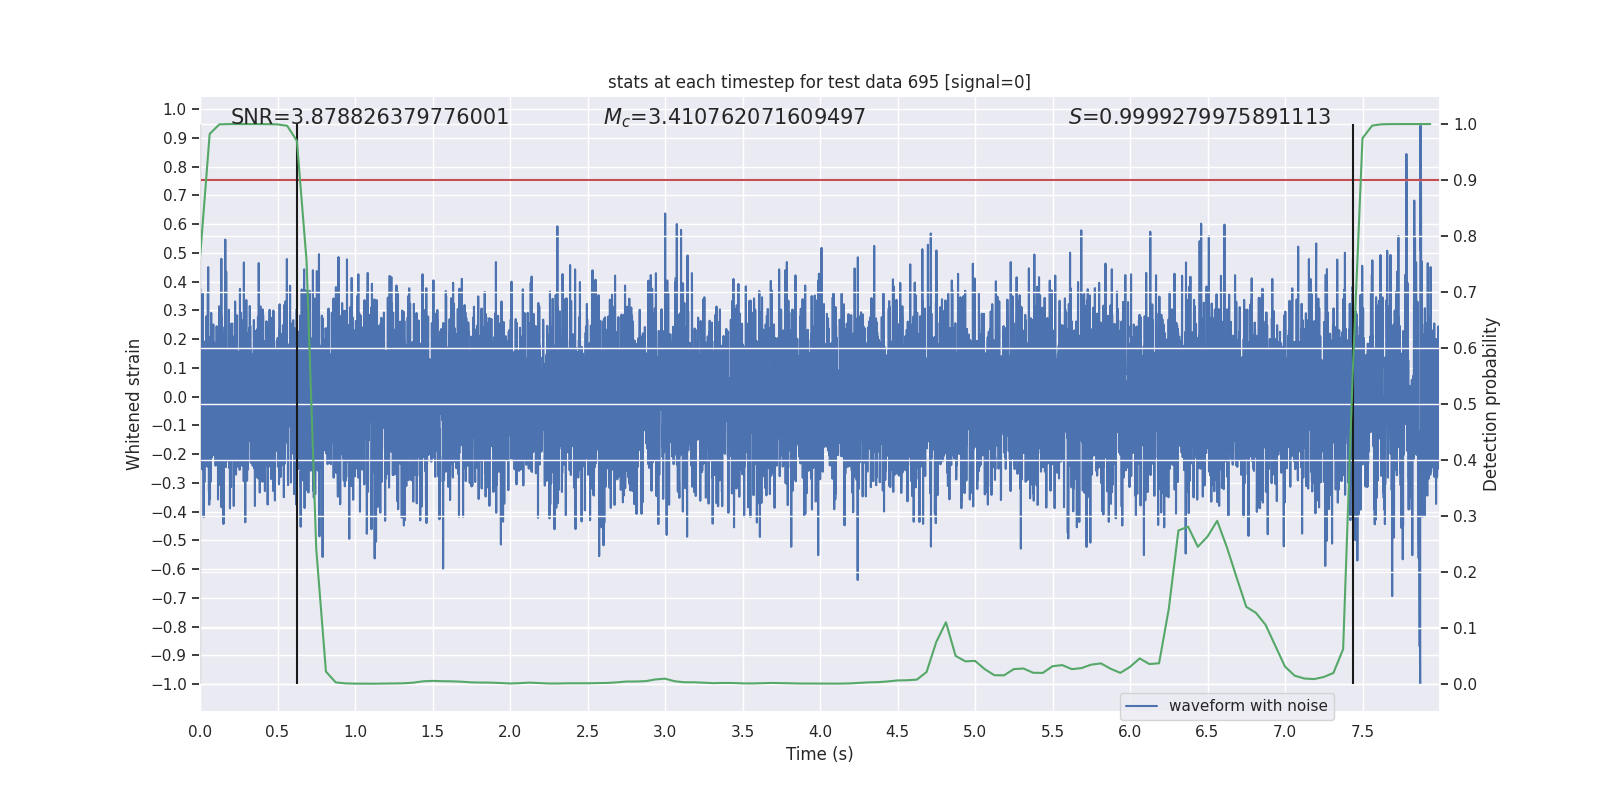1600x800 pixels.
Task: Click the left y-axis tick label −0.9
Action: 169,656
